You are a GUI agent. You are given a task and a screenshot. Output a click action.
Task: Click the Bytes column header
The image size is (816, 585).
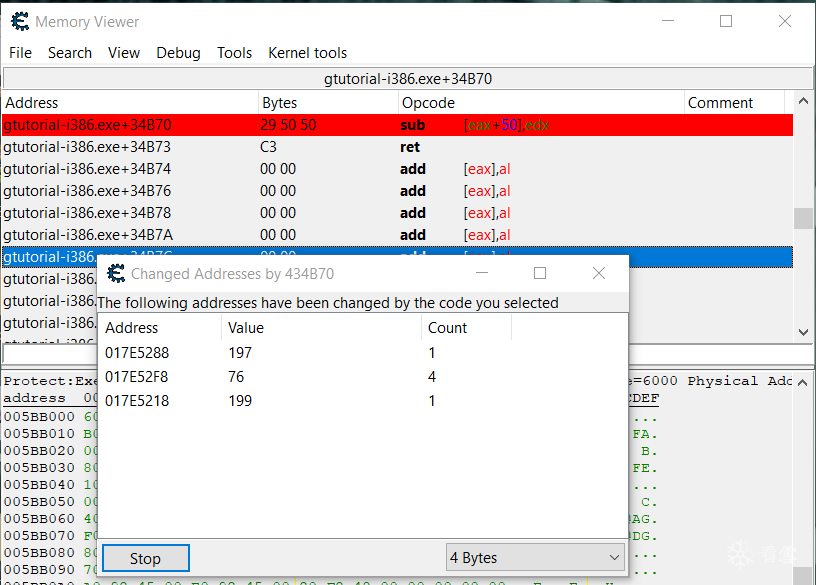point(328,103)
